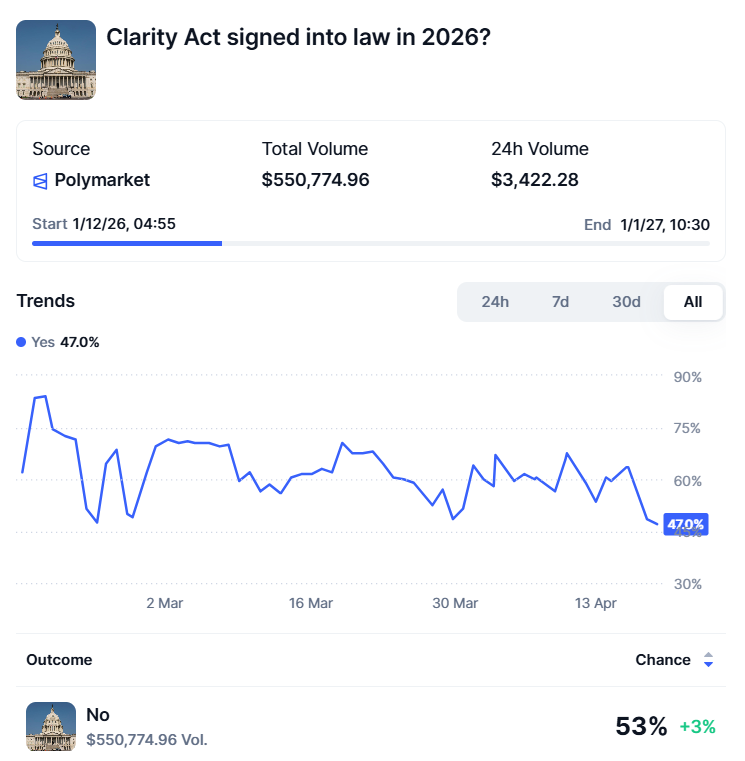Select the All trend range
This screenshot has width=745, height=761.
693,302
